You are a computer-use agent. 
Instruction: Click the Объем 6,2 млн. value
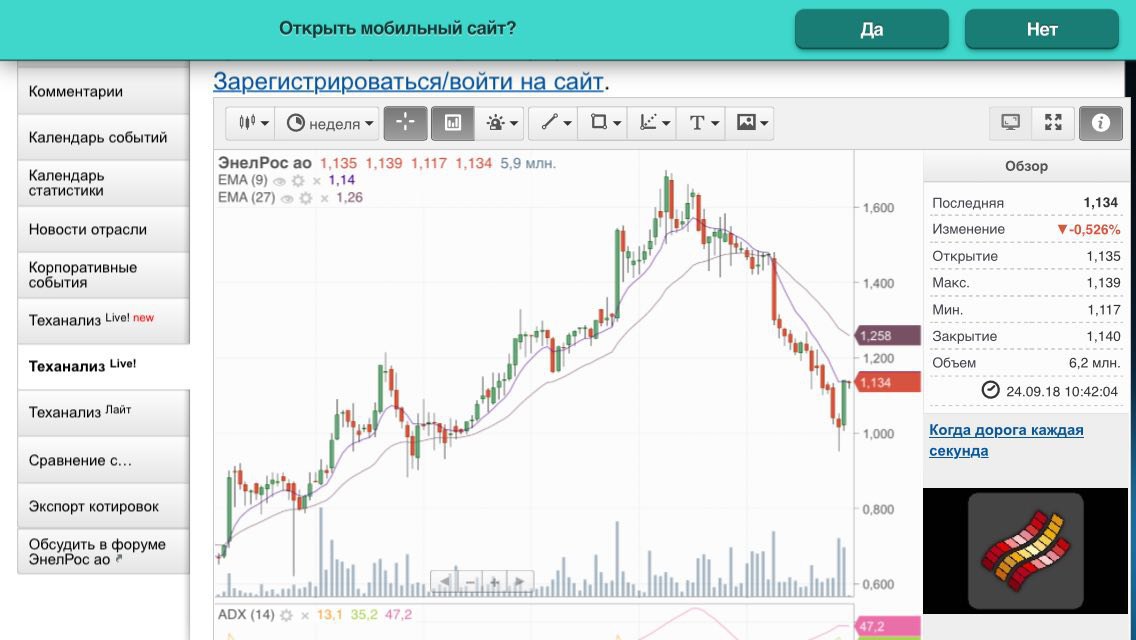[x=1094, y=362]
